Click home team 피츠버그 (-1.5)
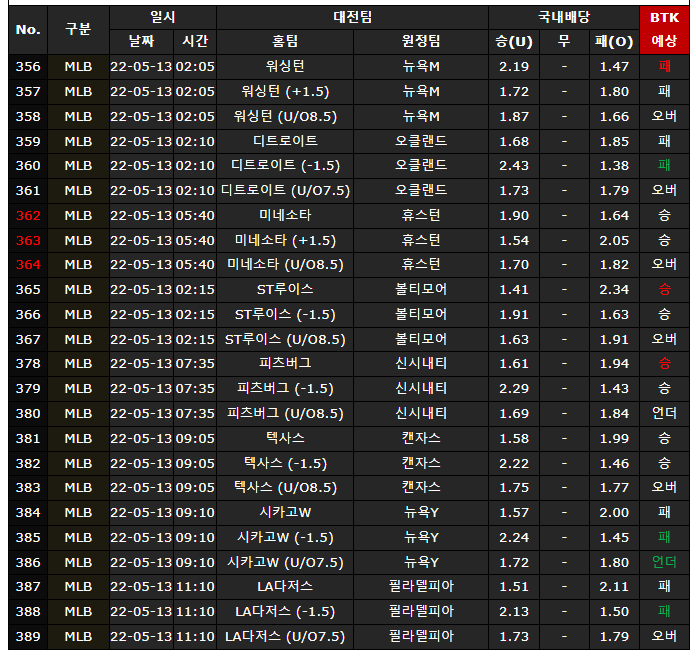This screenshot has height=656, width=696. pyautogui.click(x=285, y=389)
